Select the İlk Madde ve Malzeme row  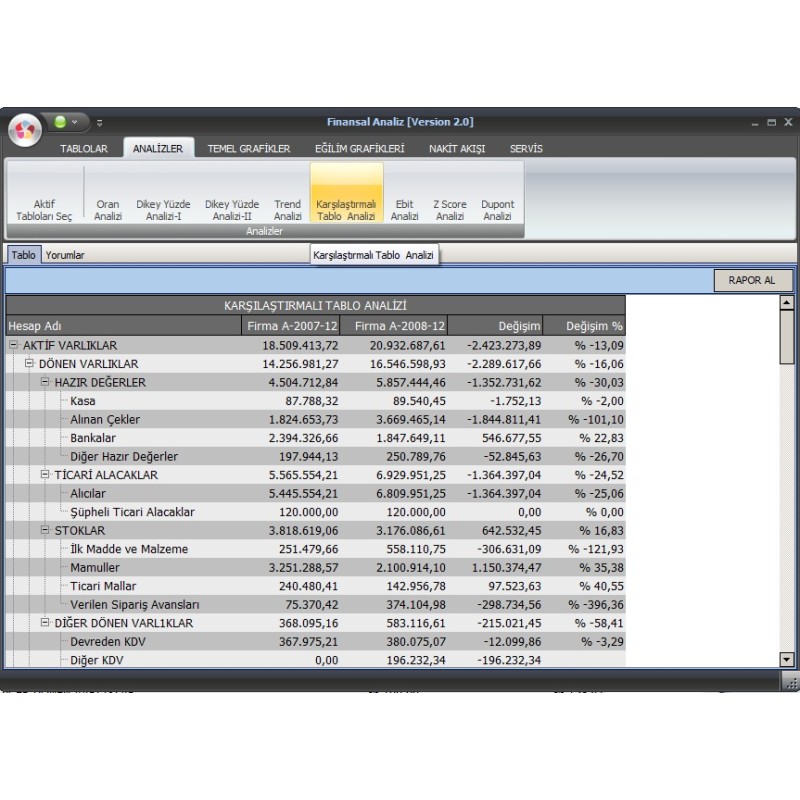315,549
